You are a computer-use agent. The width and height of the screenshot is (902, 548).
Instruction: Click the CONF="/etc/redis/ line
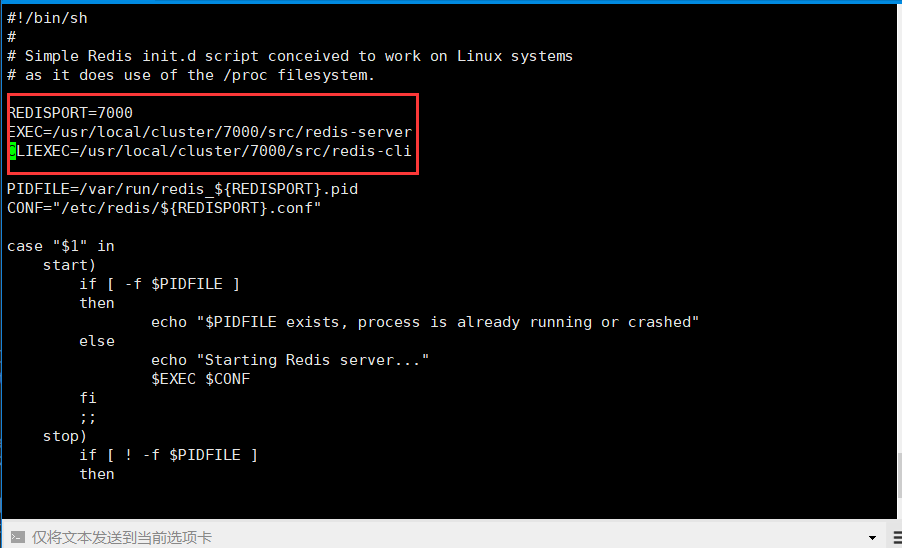[164, 208]
